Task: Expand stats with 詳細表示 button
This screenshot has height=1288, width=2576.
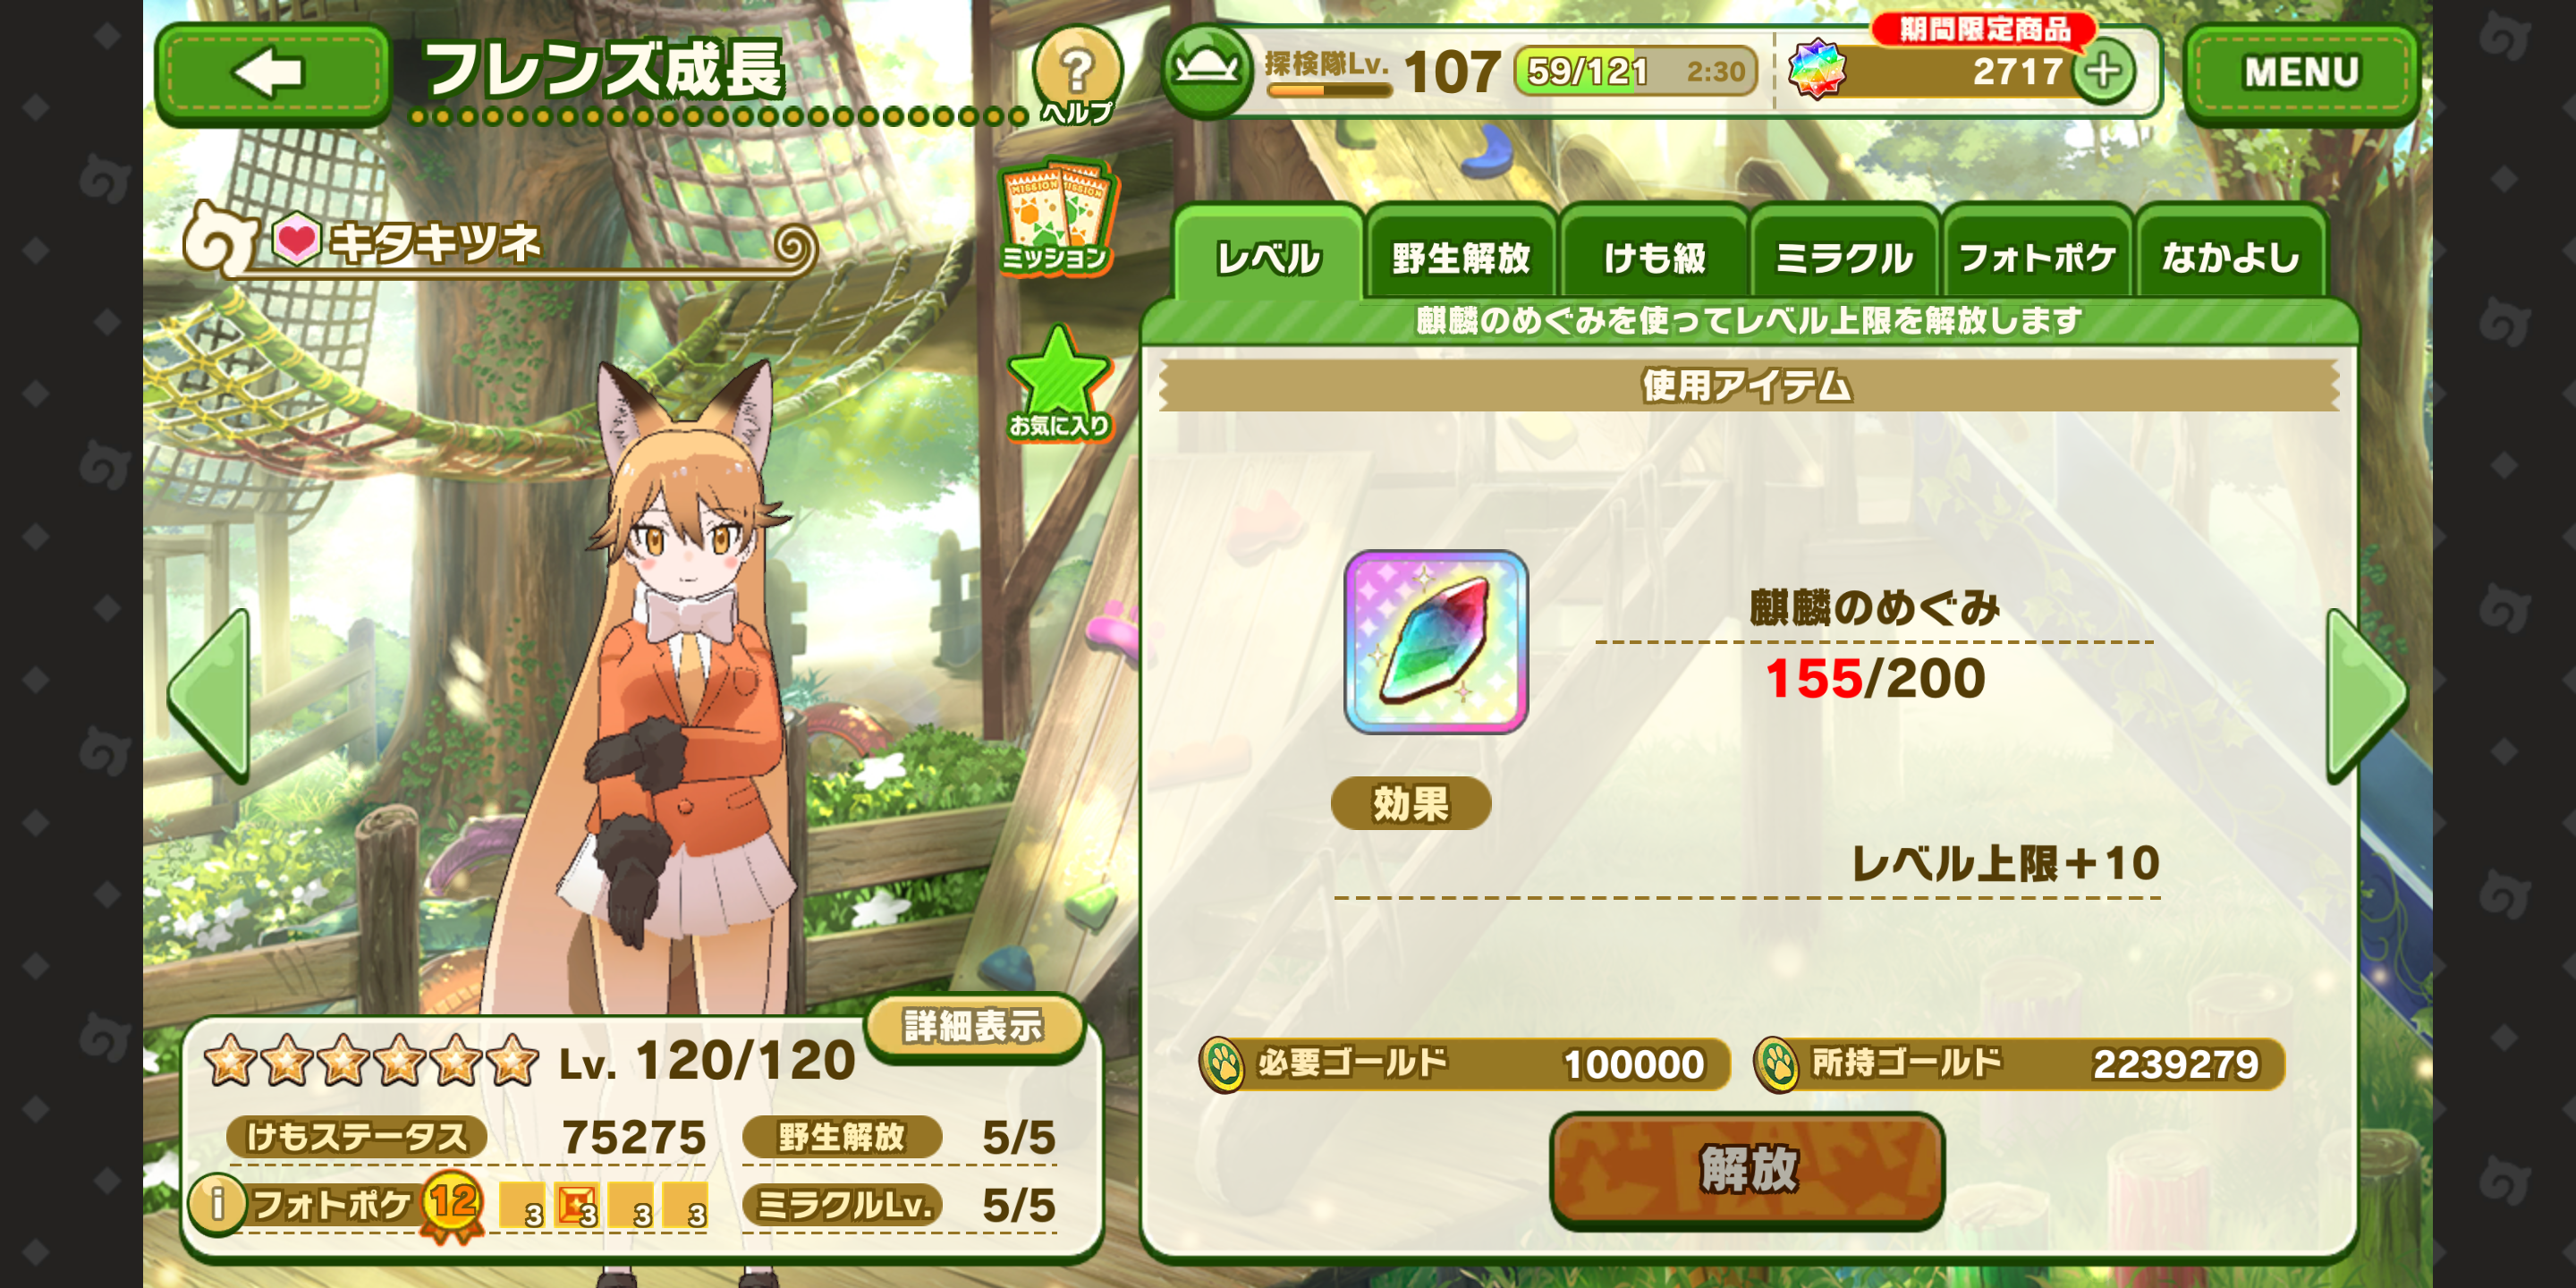Action: coord(973,1025)
